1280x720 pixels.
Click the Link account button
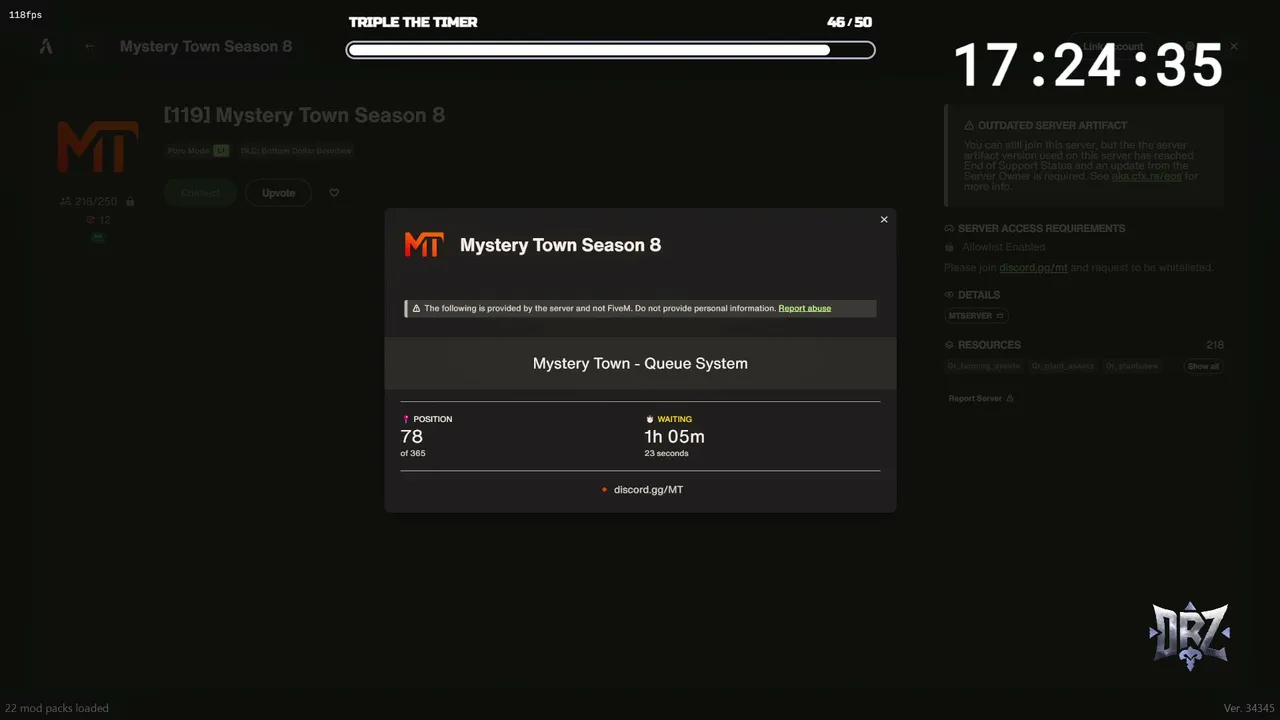coord(1112,47)
